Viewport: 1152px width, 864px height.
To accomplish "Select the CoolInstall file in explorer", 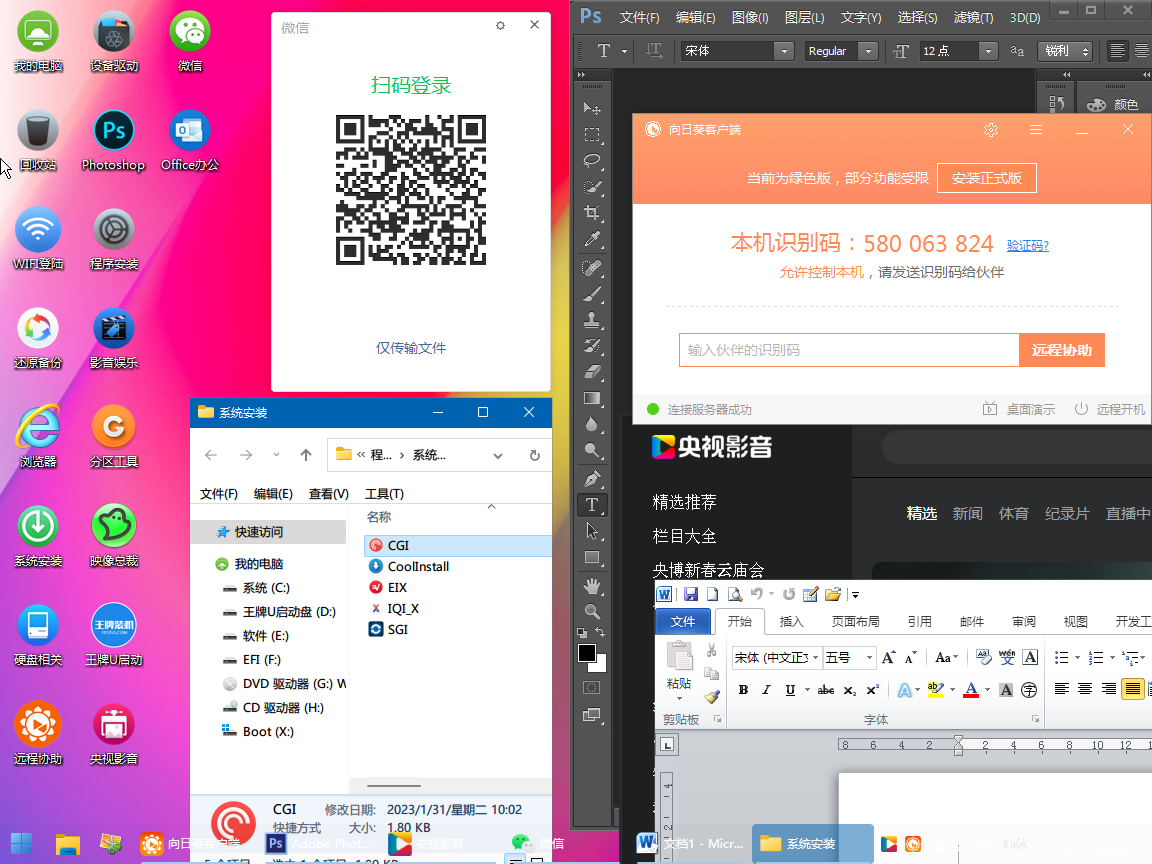I will pyautogui.click(x=418, y=566).
